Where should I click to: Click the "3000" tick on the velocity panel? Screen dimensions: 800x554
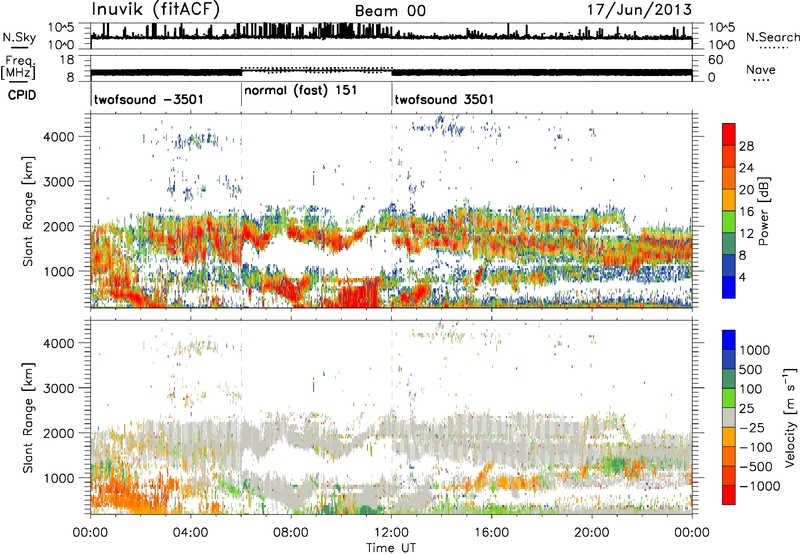tap(59, 388)
